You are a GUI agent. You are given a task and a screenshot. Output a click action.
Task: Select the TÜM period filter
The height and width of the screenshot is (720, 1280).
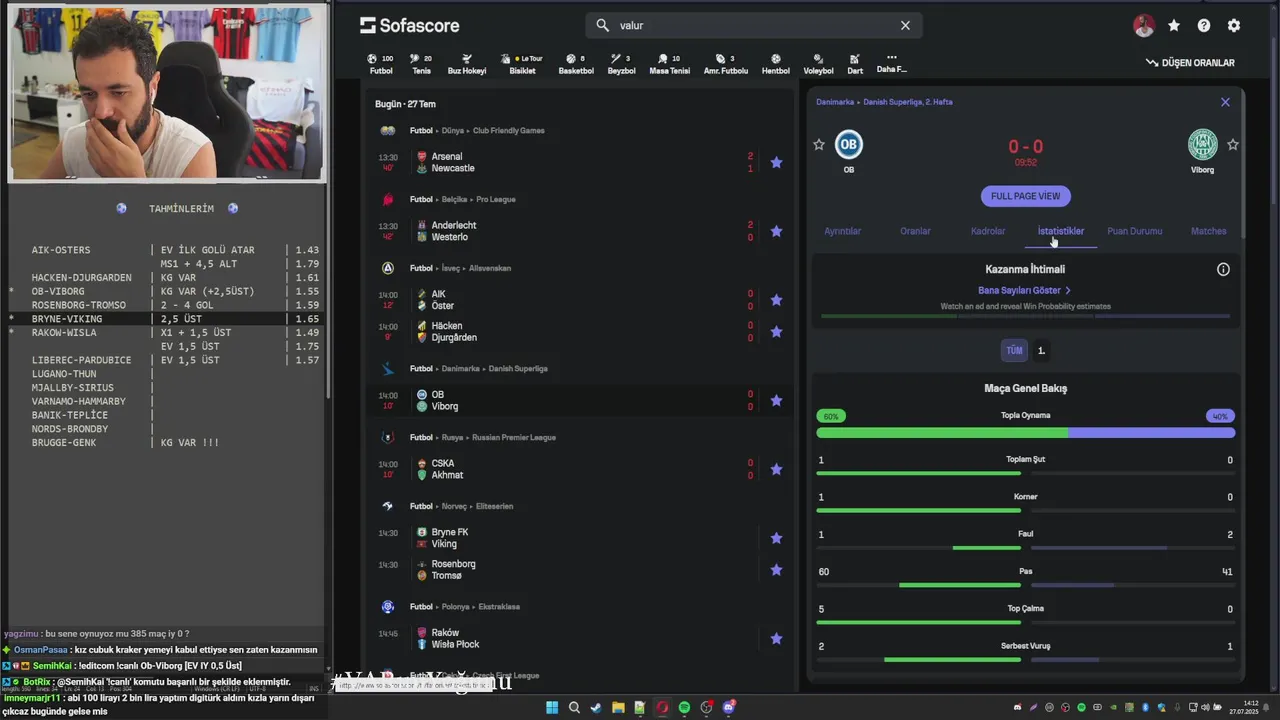coord(1014,350)
